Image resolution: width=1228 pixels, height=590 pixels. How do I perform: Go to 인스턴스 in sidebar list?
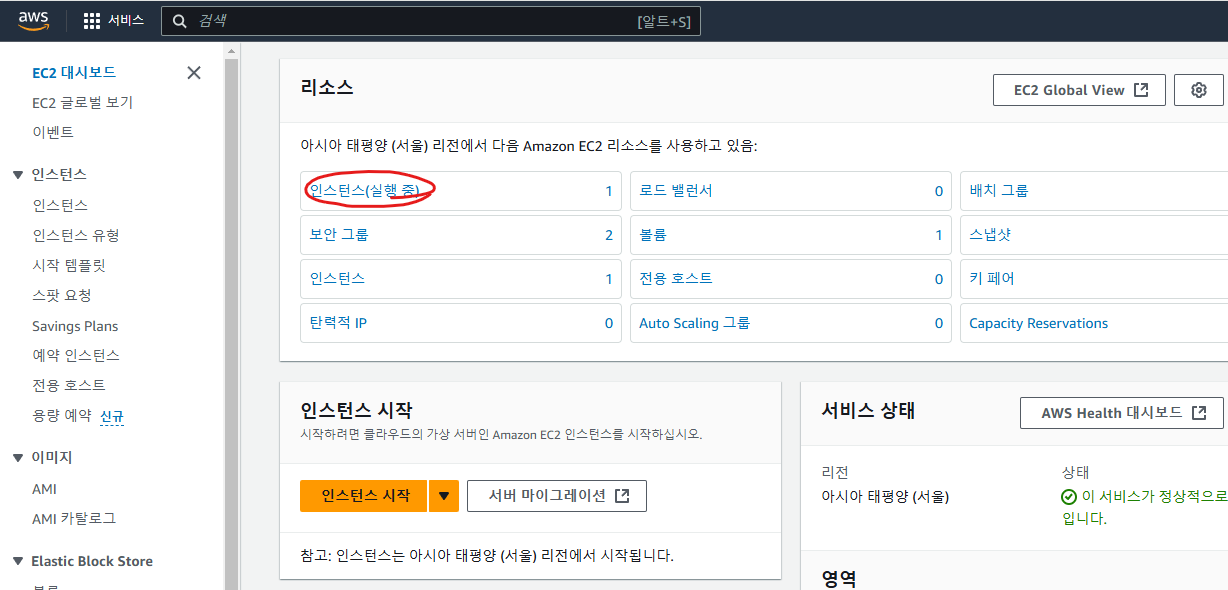coord(60,205)
